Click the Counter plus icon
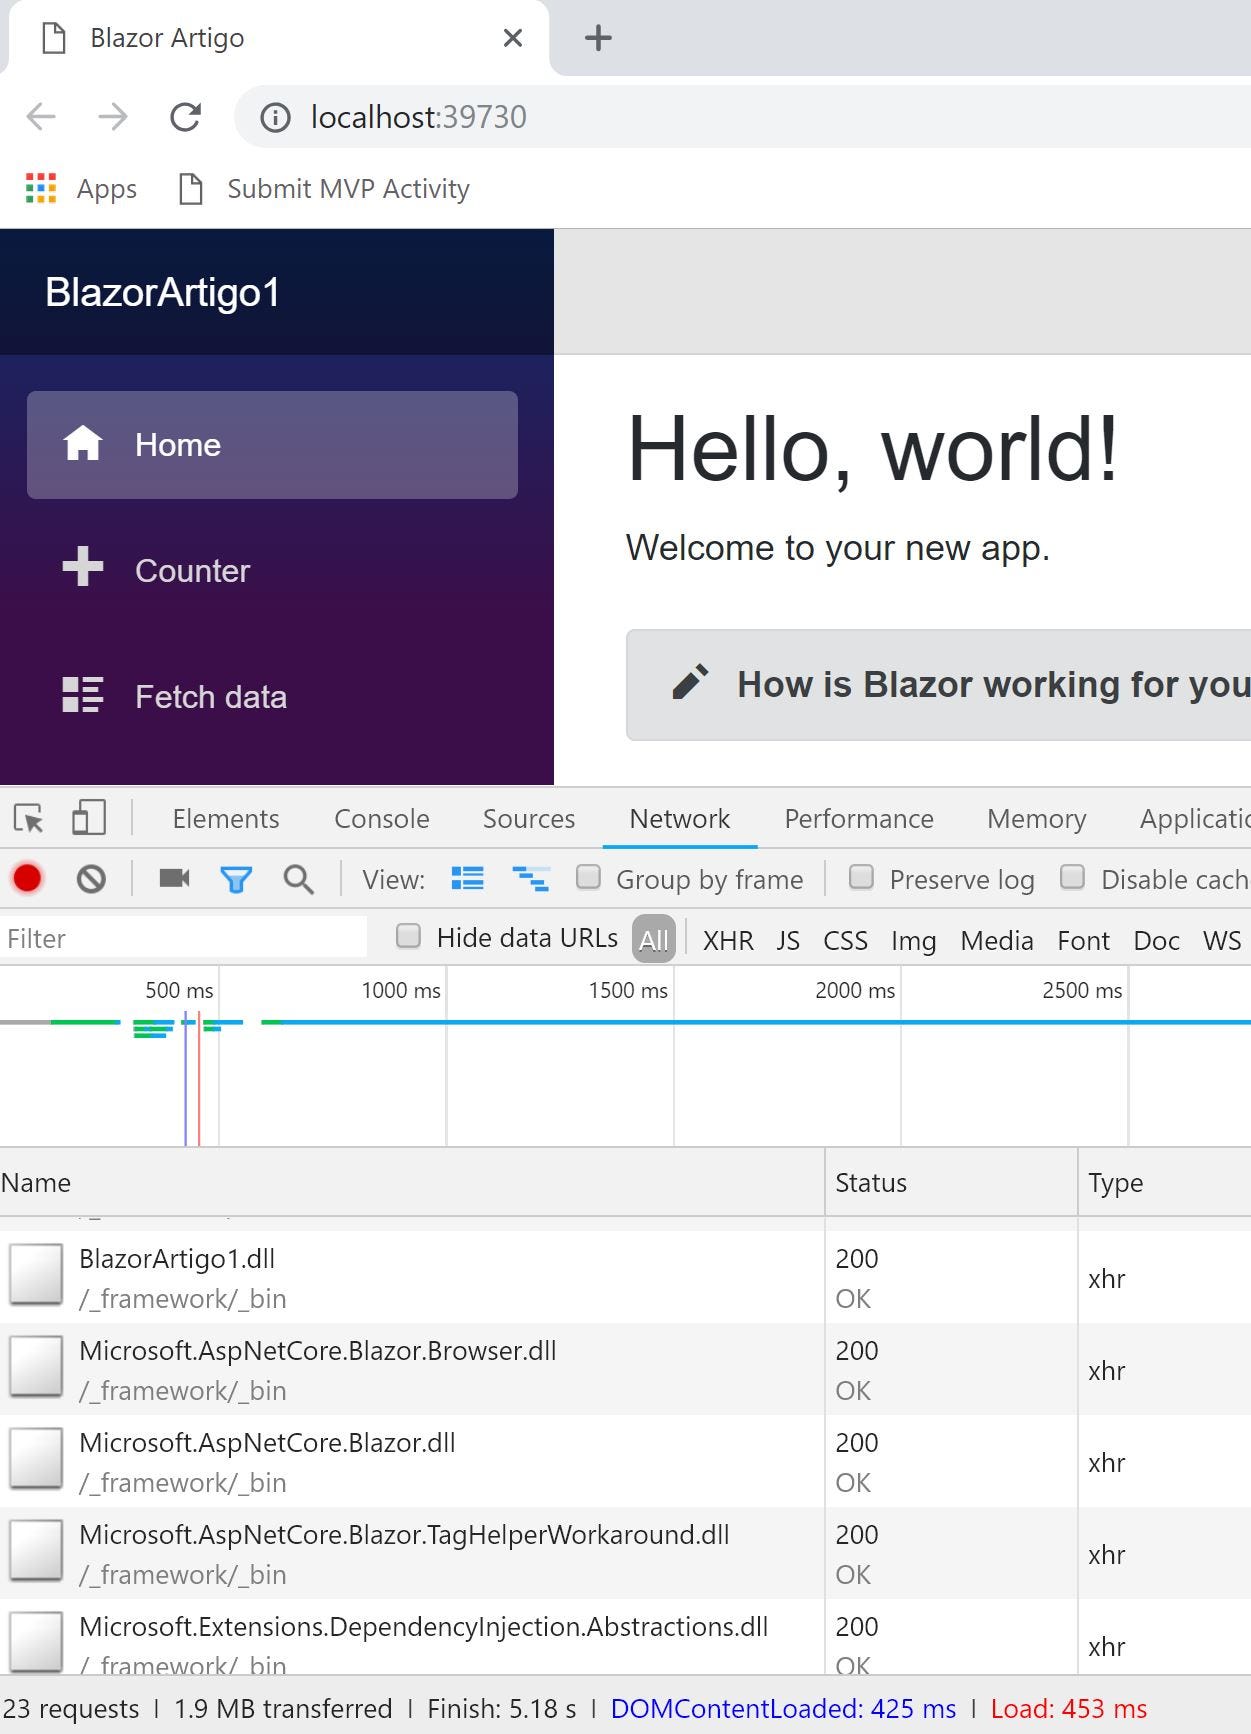1251x1734 pixels. click(83, 566)
